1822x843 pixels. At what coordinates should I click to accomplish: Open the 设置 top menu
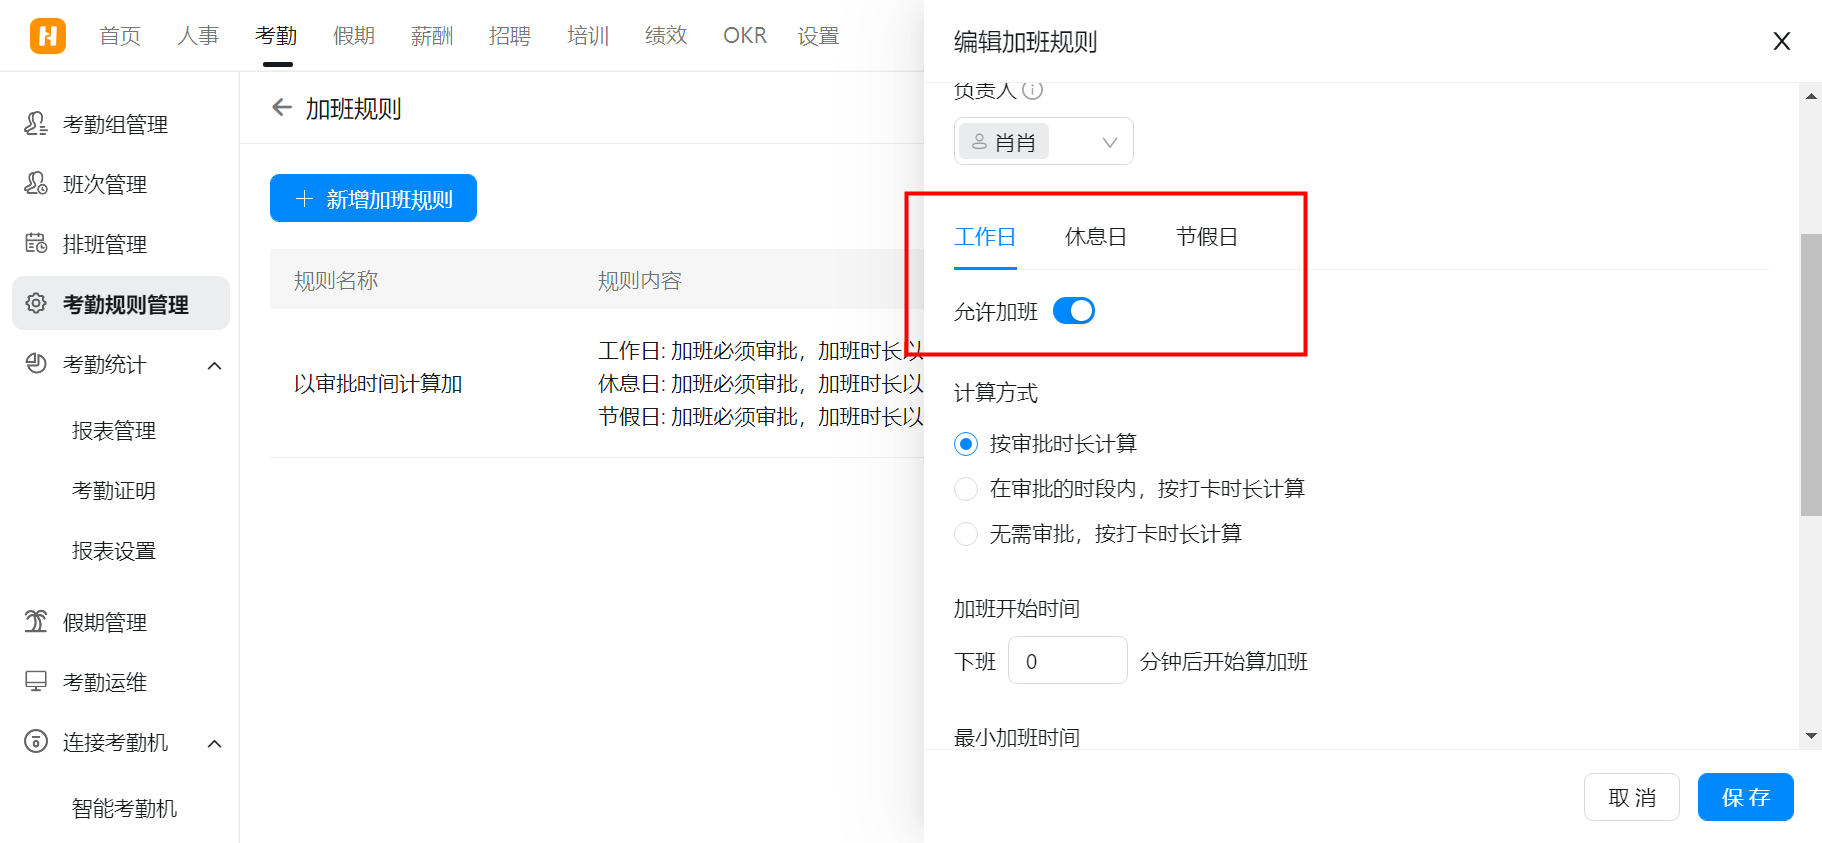tap(818, 36)
